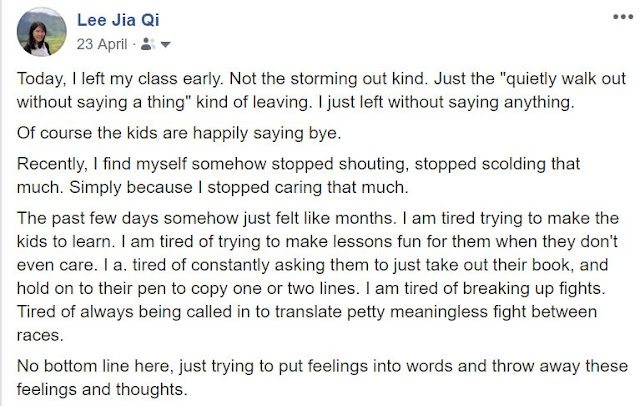Click the line starting 'even care. I a. tired'
The height and width of the screenshot is (406, 640).
pos(313,265)
